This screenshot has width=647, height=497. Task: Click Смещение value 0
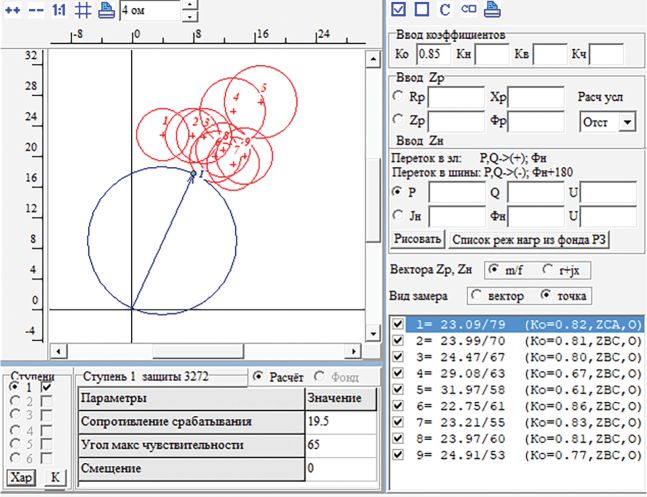(340, 469)
